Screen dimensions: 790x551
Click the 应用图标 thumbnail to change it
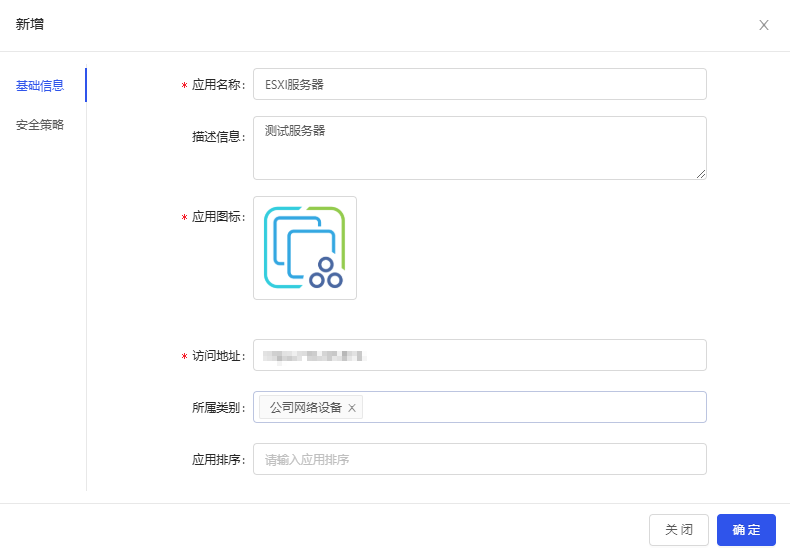305,248
